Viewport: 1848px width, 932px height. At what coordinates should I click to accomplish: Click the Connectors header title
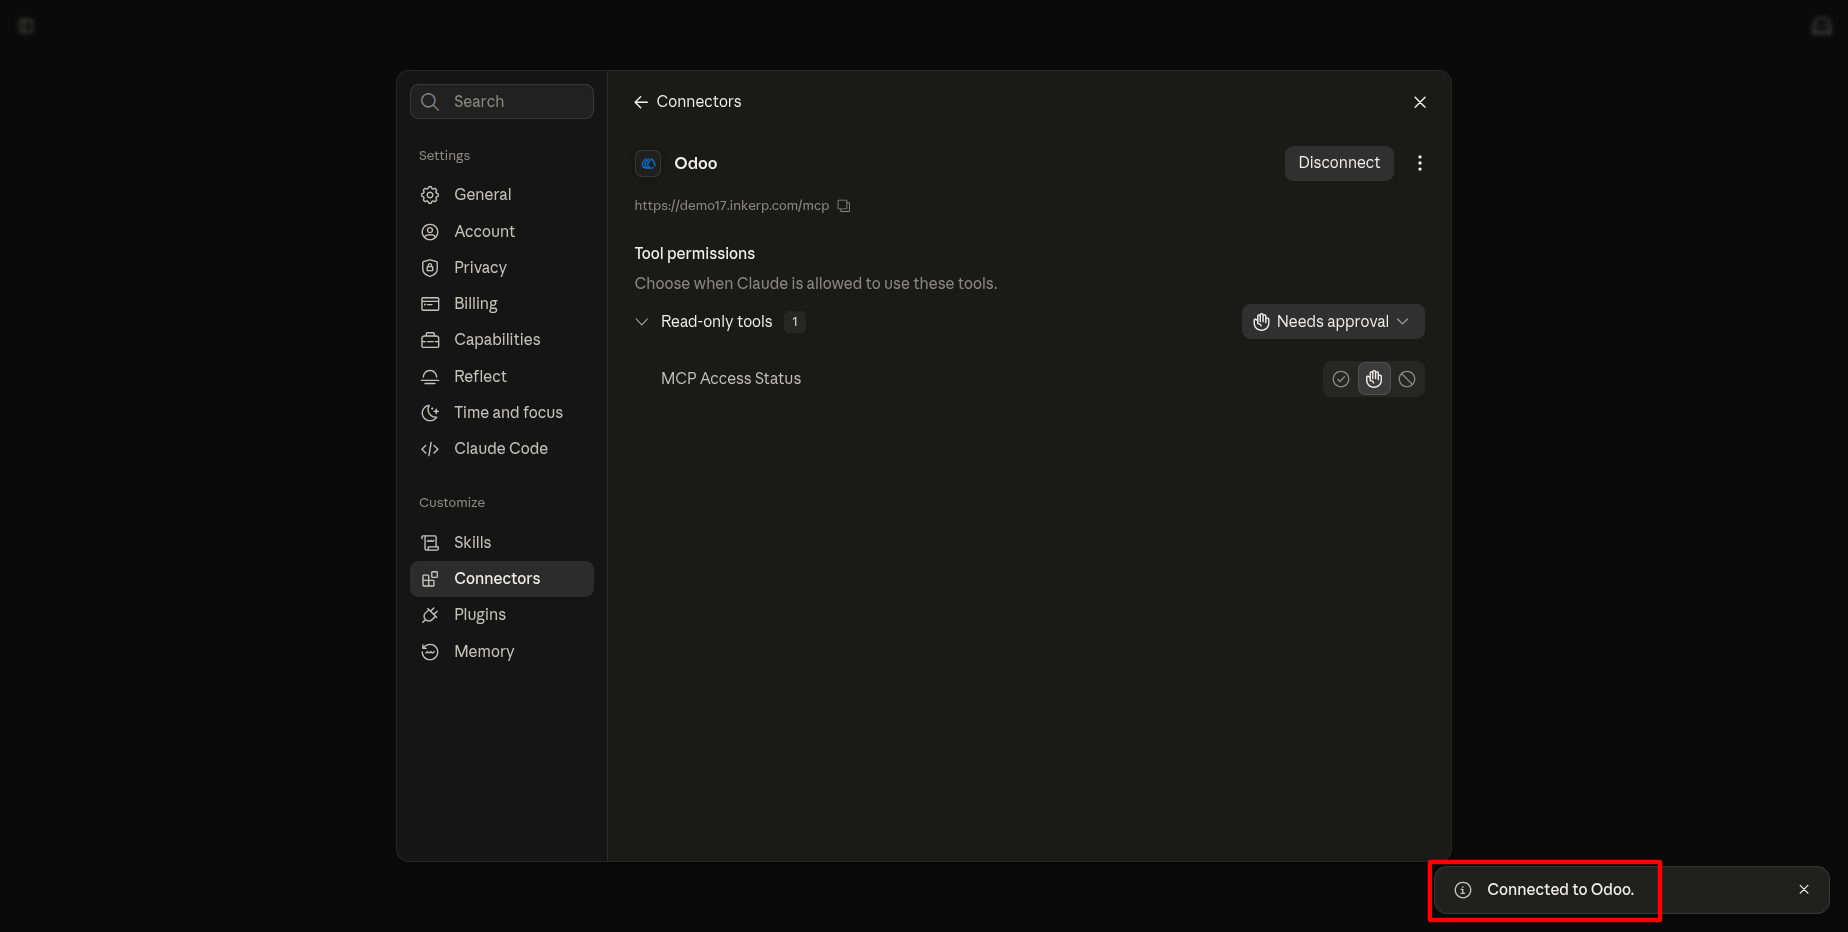point(698,102)
